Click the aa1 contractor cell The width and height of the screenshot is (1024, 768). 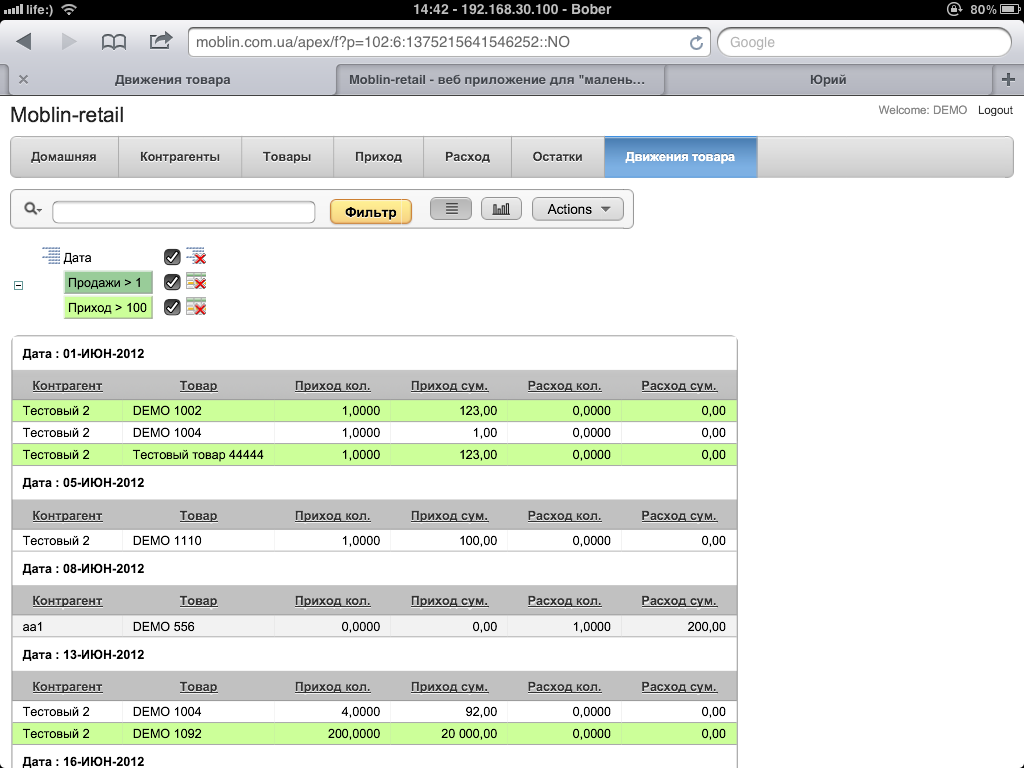67,626
